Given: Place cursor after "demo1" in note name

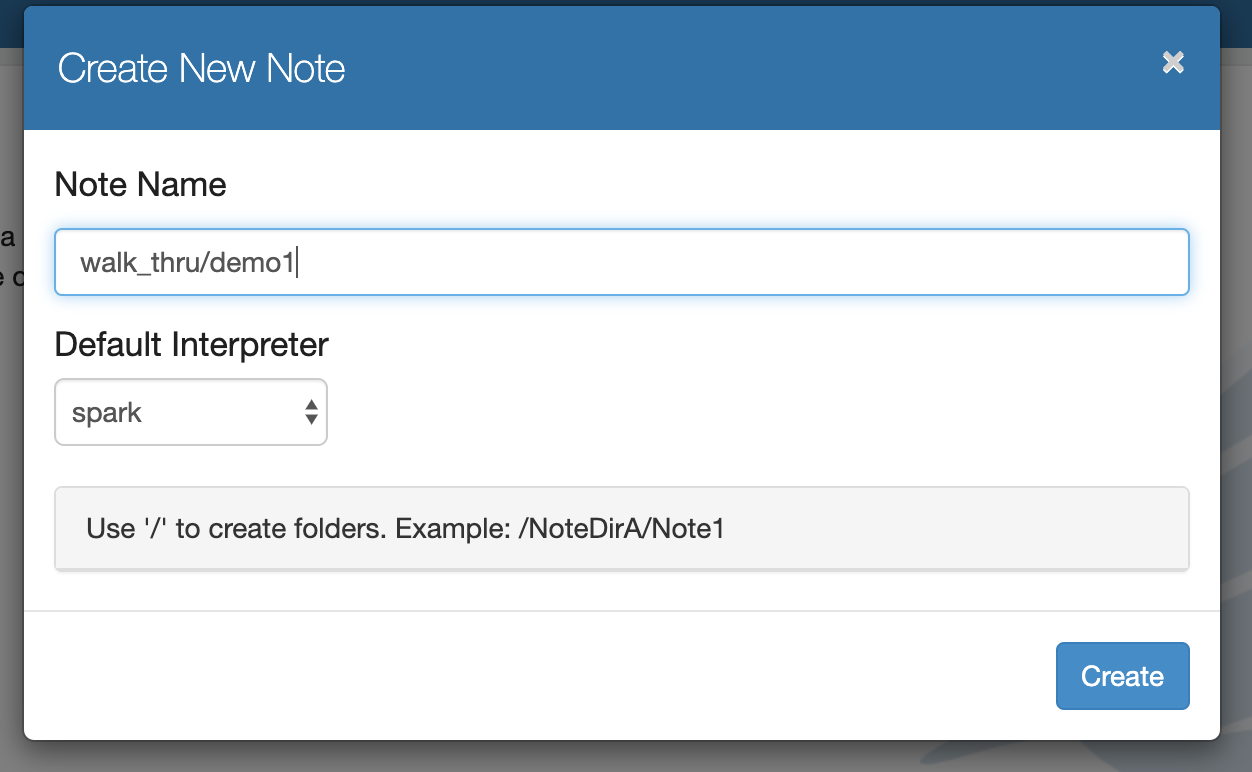Looking at the screenshot, I should pos(297,263).
